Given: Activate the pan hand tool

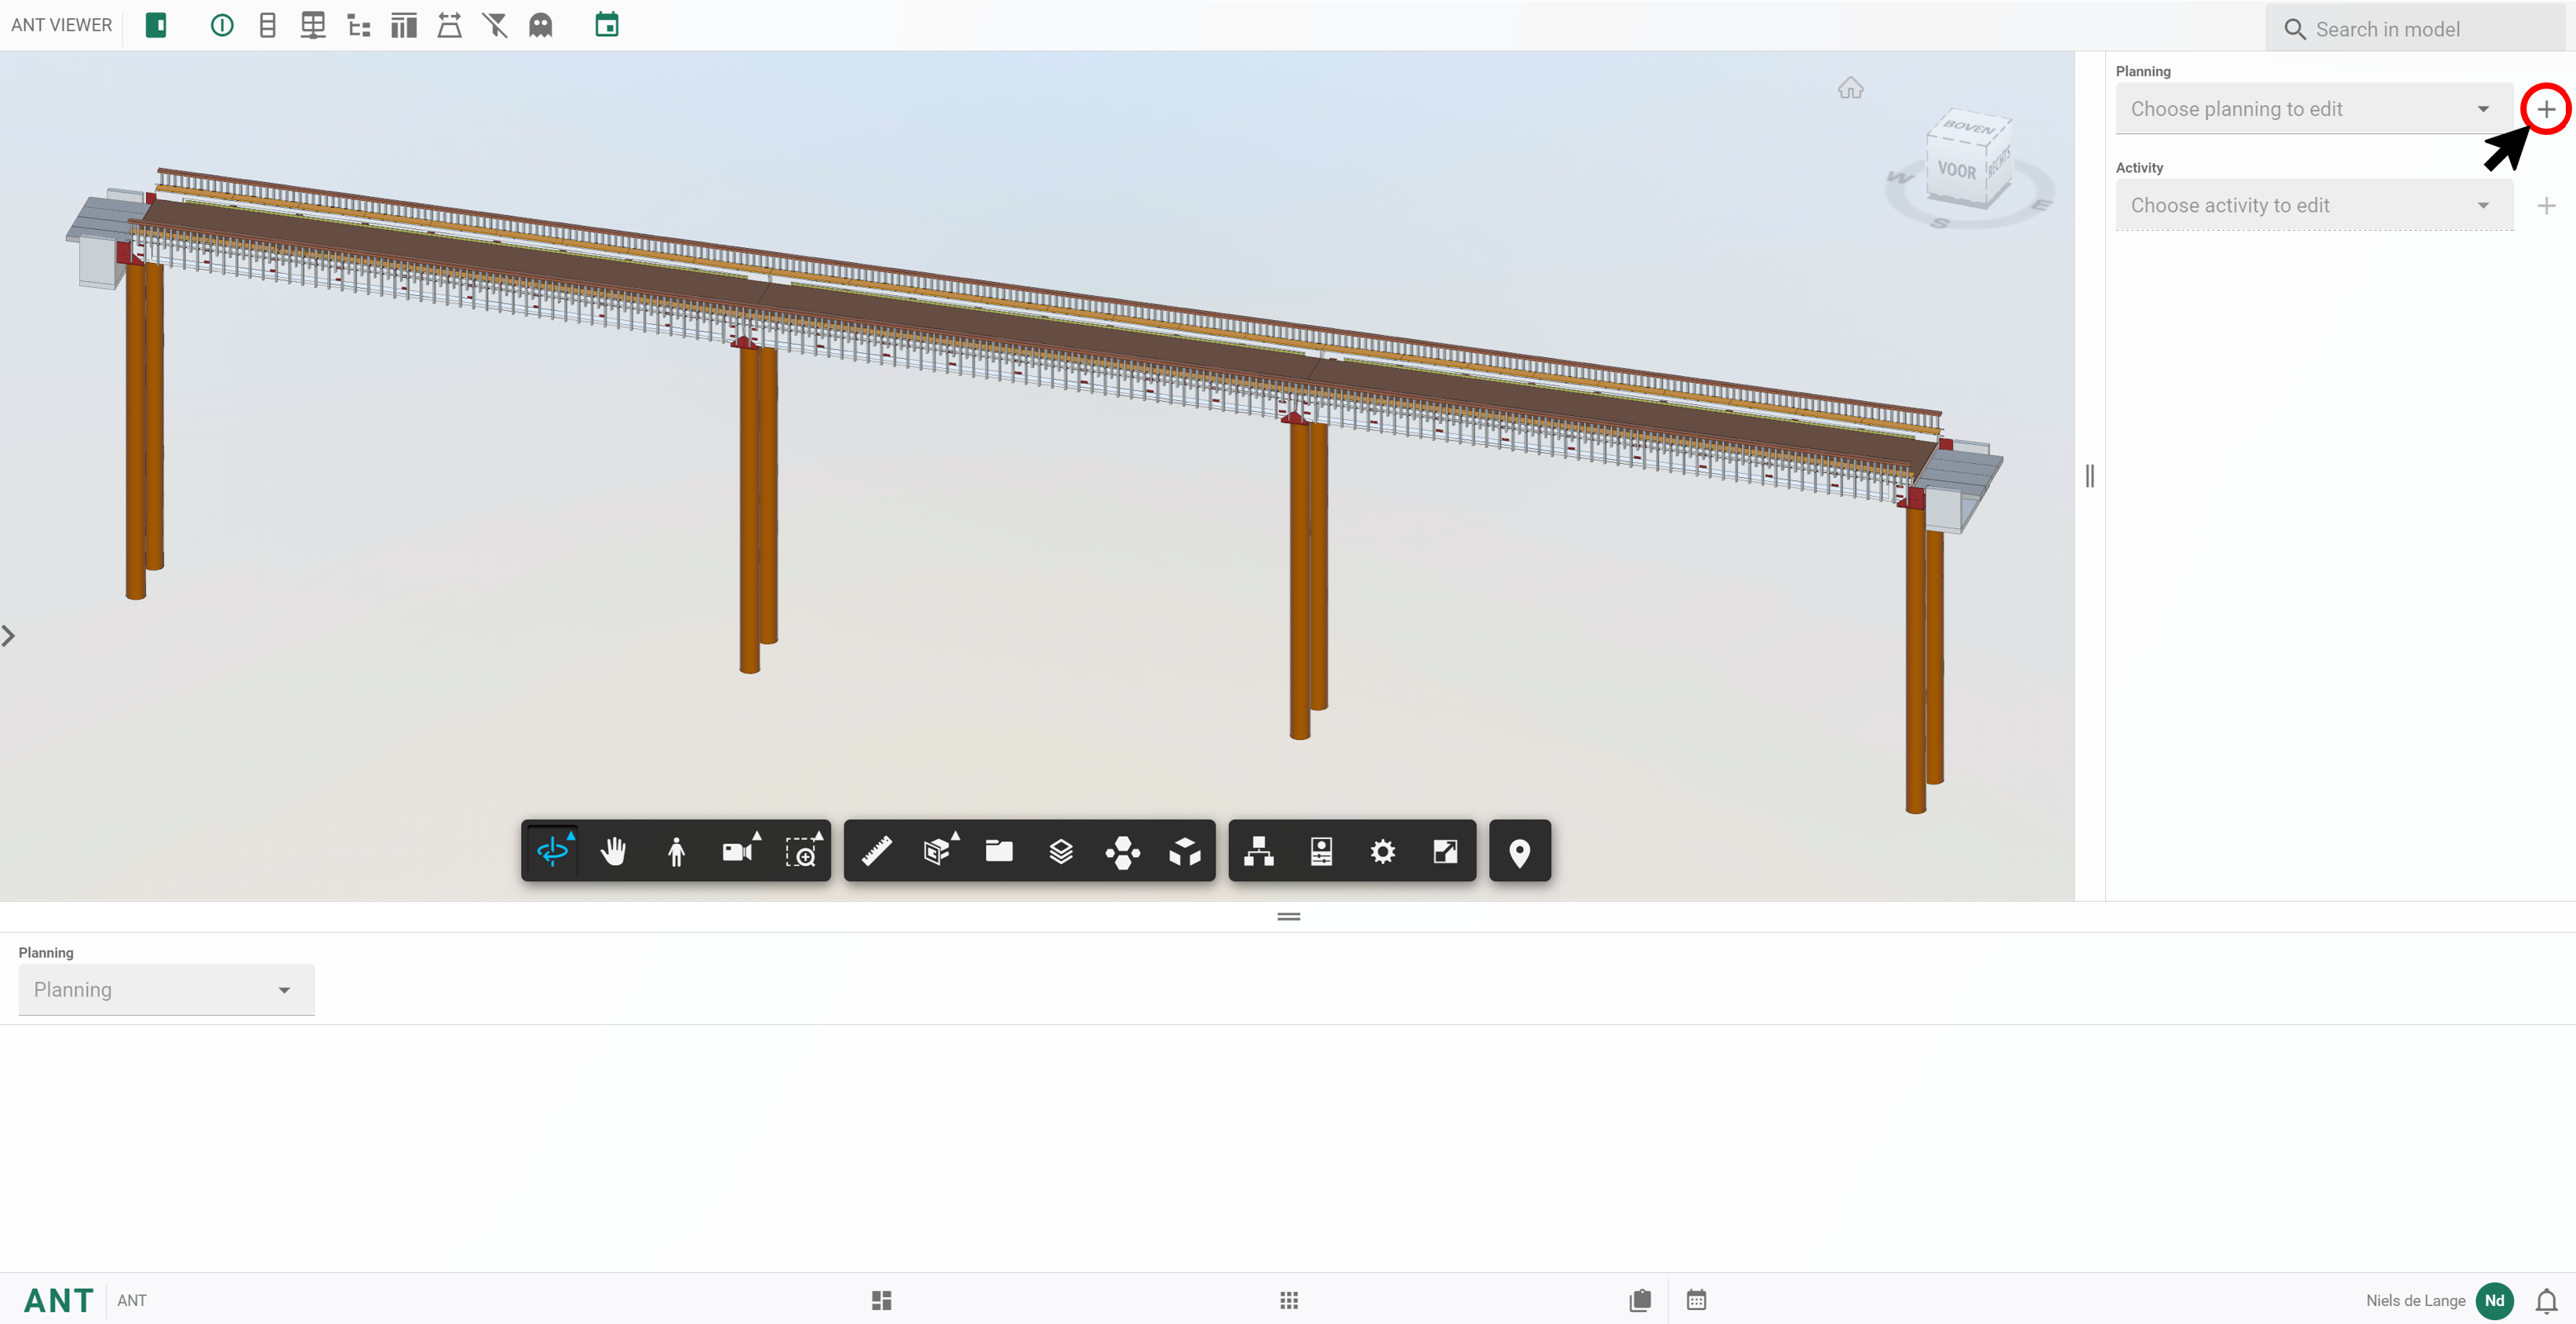Looking at the screenshot, I should pyautogui.click(x=613, y=851).
